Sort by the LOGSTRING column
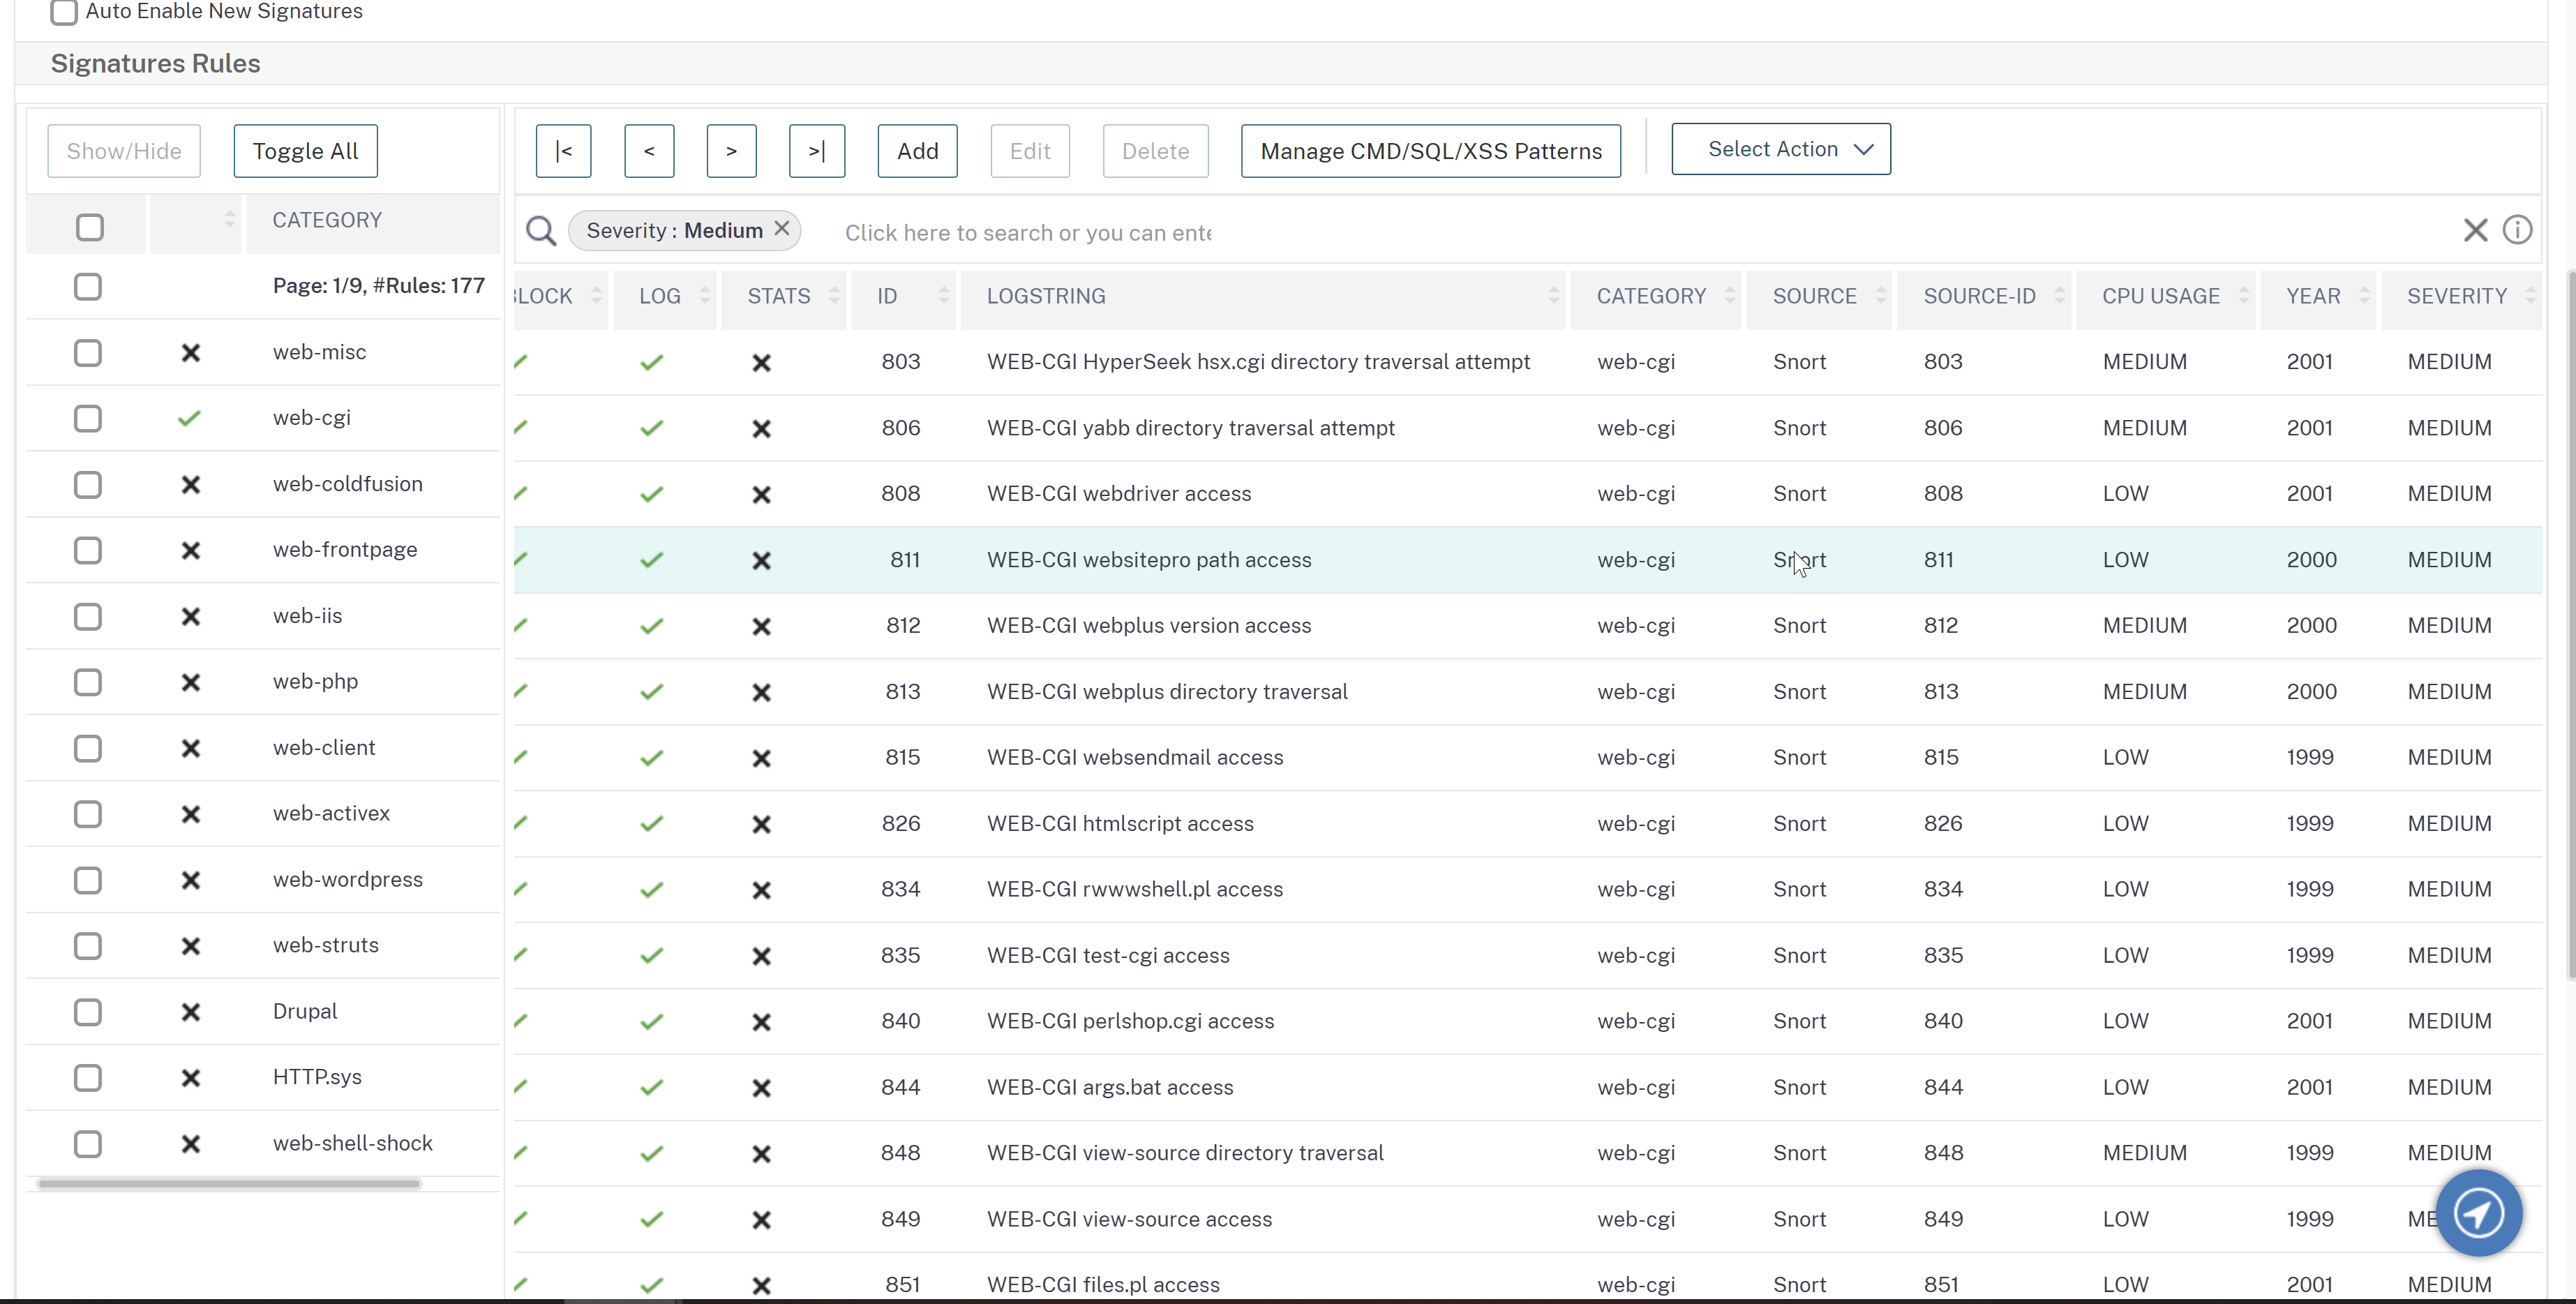Screen dimensions: 2576x1304 tap(1553, 295)
